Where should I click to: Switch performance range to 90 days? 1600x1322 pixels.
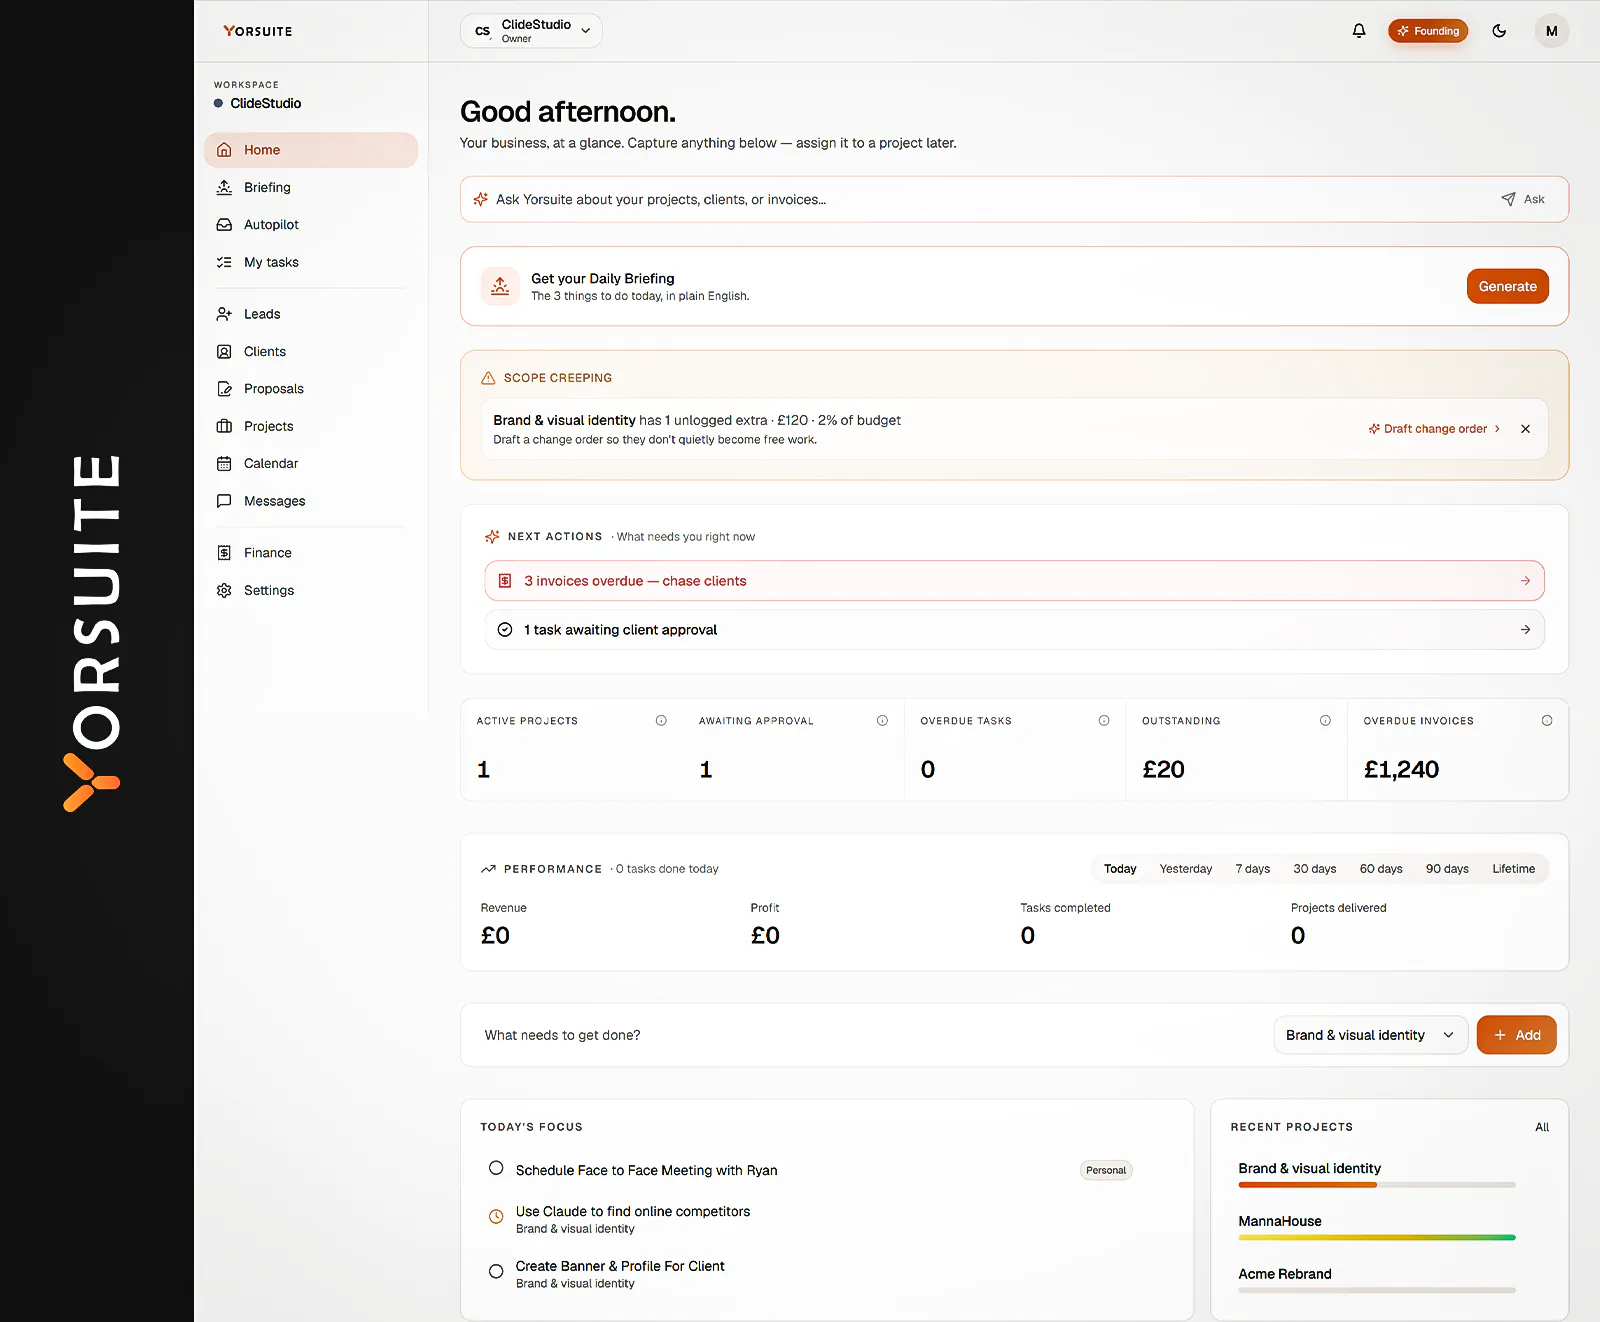click(x=1447, y=869)
